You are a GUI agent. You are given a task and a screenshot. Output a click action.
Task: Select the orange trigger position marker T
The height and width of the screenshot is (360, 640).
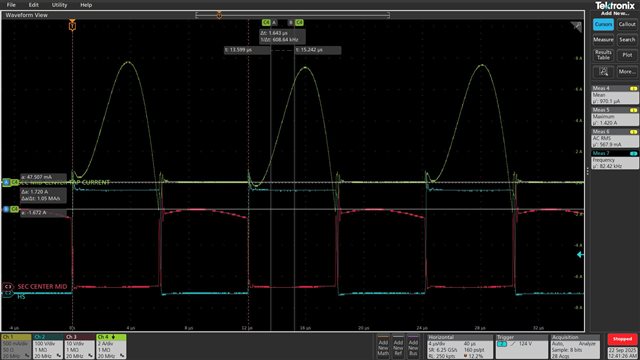pyautogui.click(x=72, y=26)
